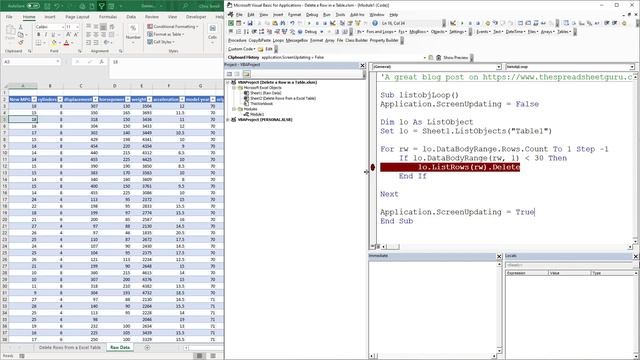Open filter dropdown on weight header
The height and width of the screenshot is (360, 640).
point(149,100)
